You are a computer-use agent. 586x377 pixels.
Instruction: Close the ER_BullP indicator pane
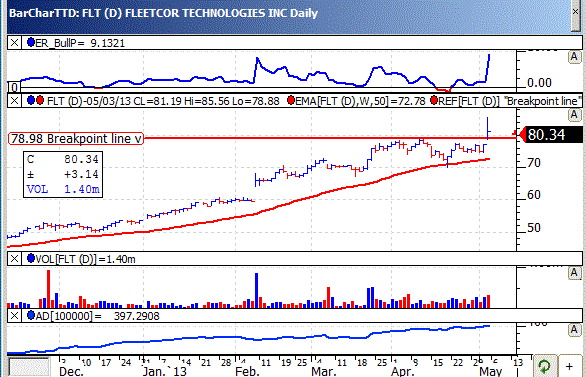point(14,43)
